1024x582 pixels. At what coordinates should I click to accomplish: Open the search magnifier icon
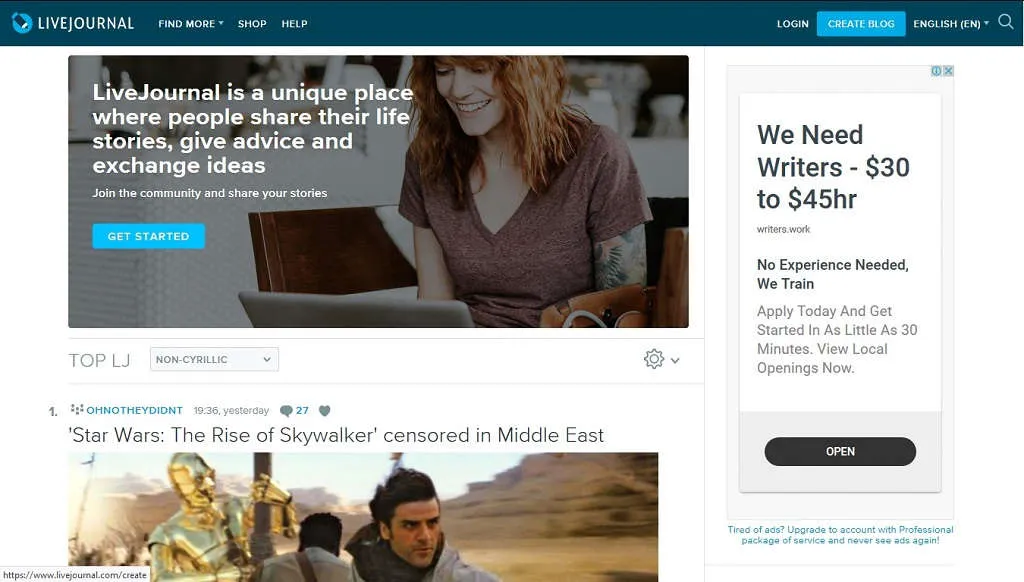tap(1006, 22)
